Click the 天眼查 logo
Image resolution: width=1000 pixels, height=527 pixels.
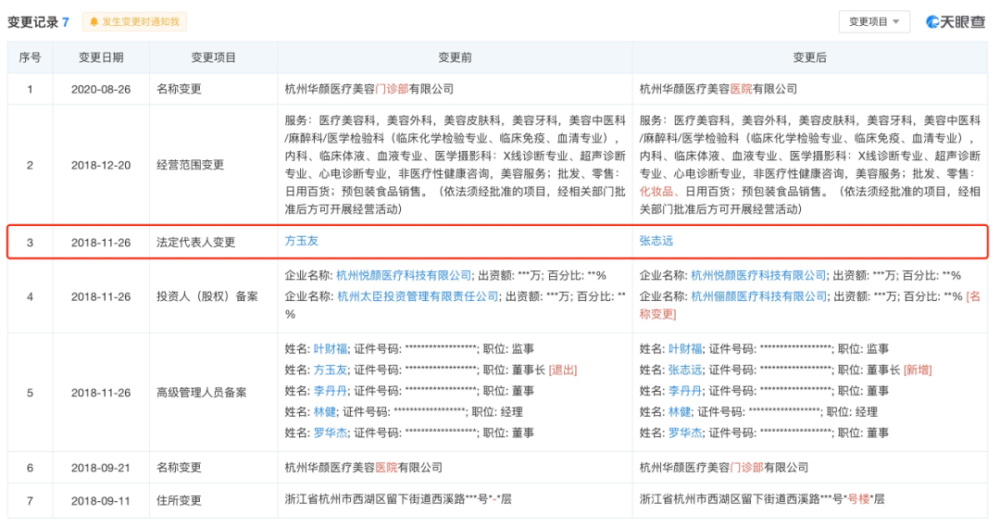(x=956, y=22)
